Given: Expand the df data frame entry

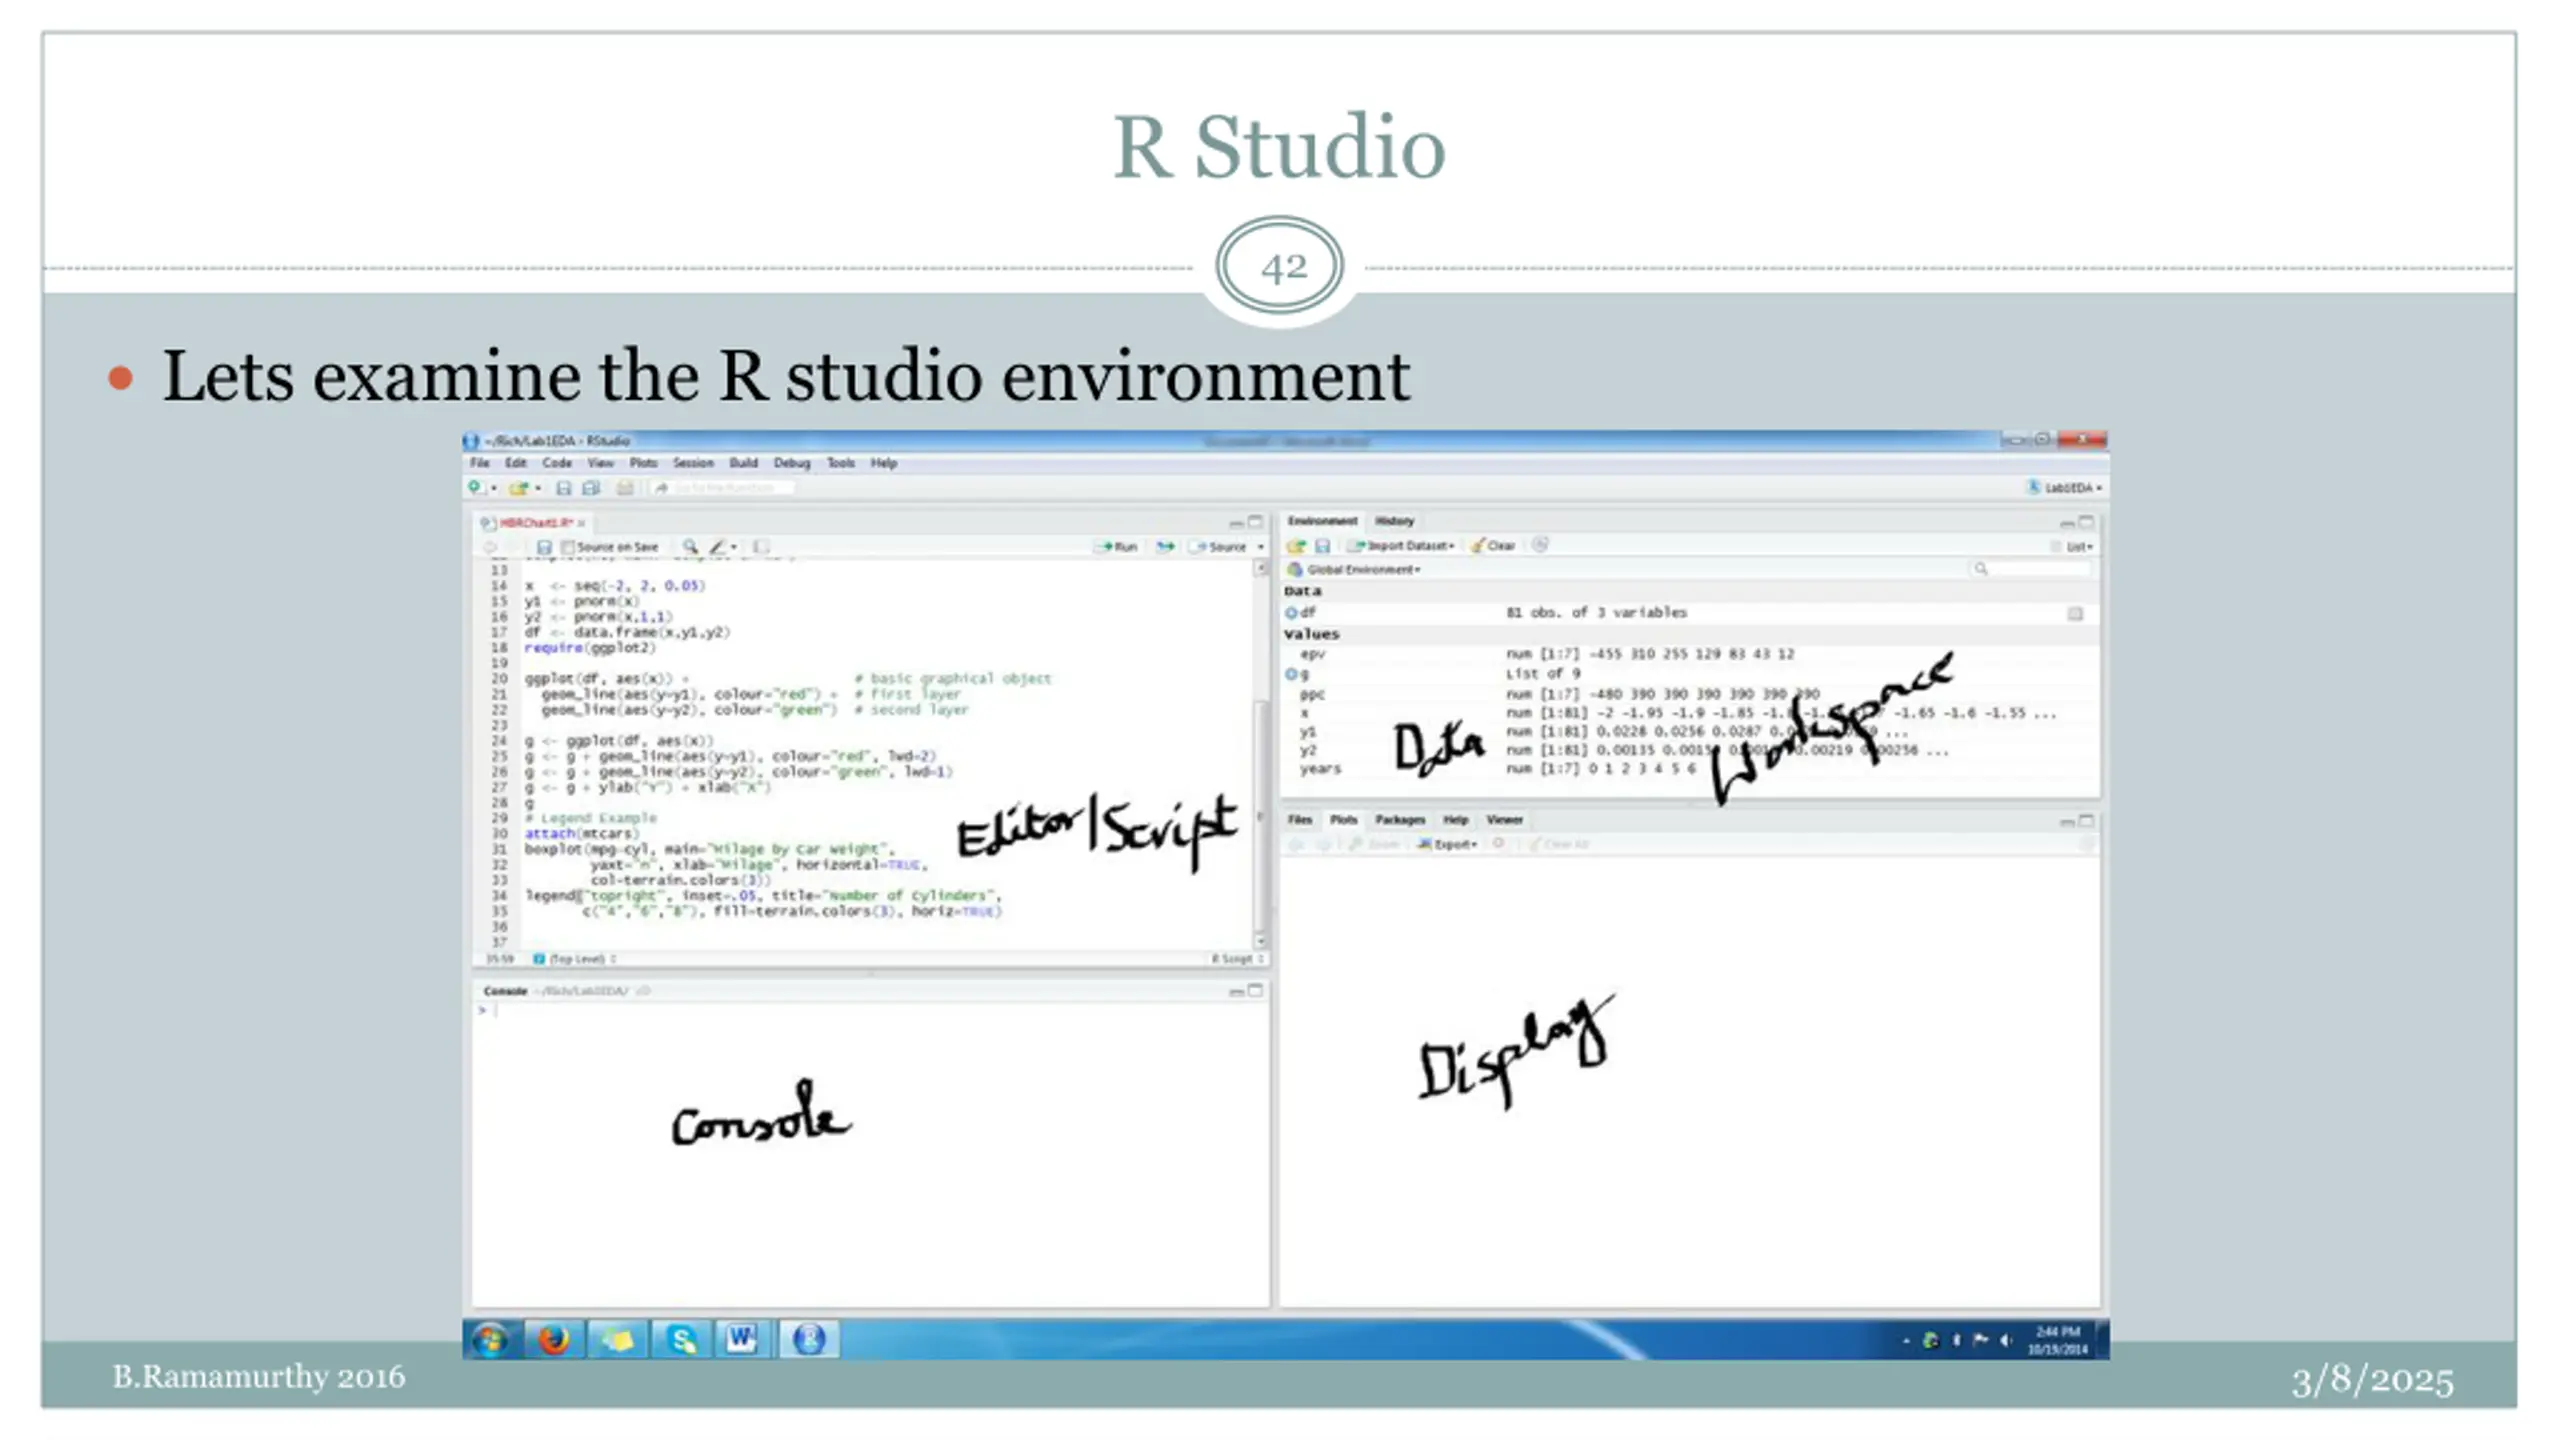Looking at the screenshot, I should click(x=1291, y=612).
